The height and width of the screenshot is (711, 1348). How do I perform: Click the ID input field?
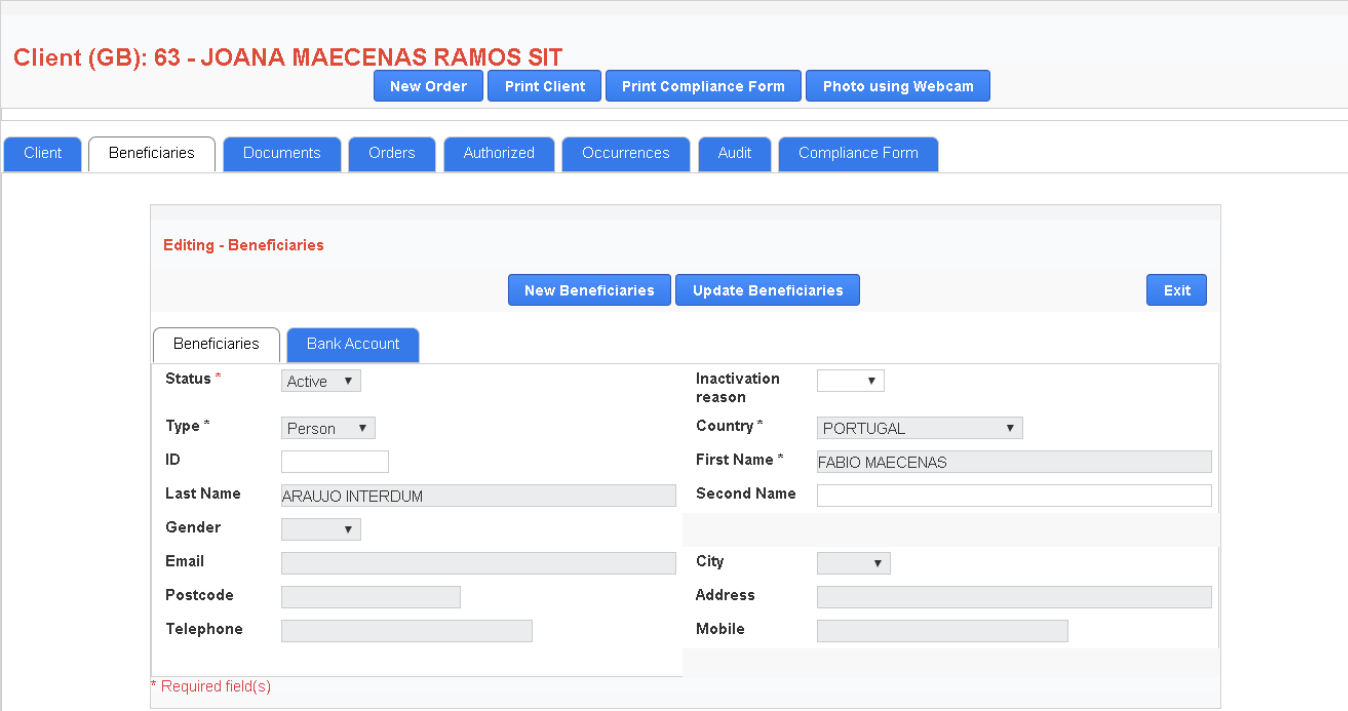point(334,462)
